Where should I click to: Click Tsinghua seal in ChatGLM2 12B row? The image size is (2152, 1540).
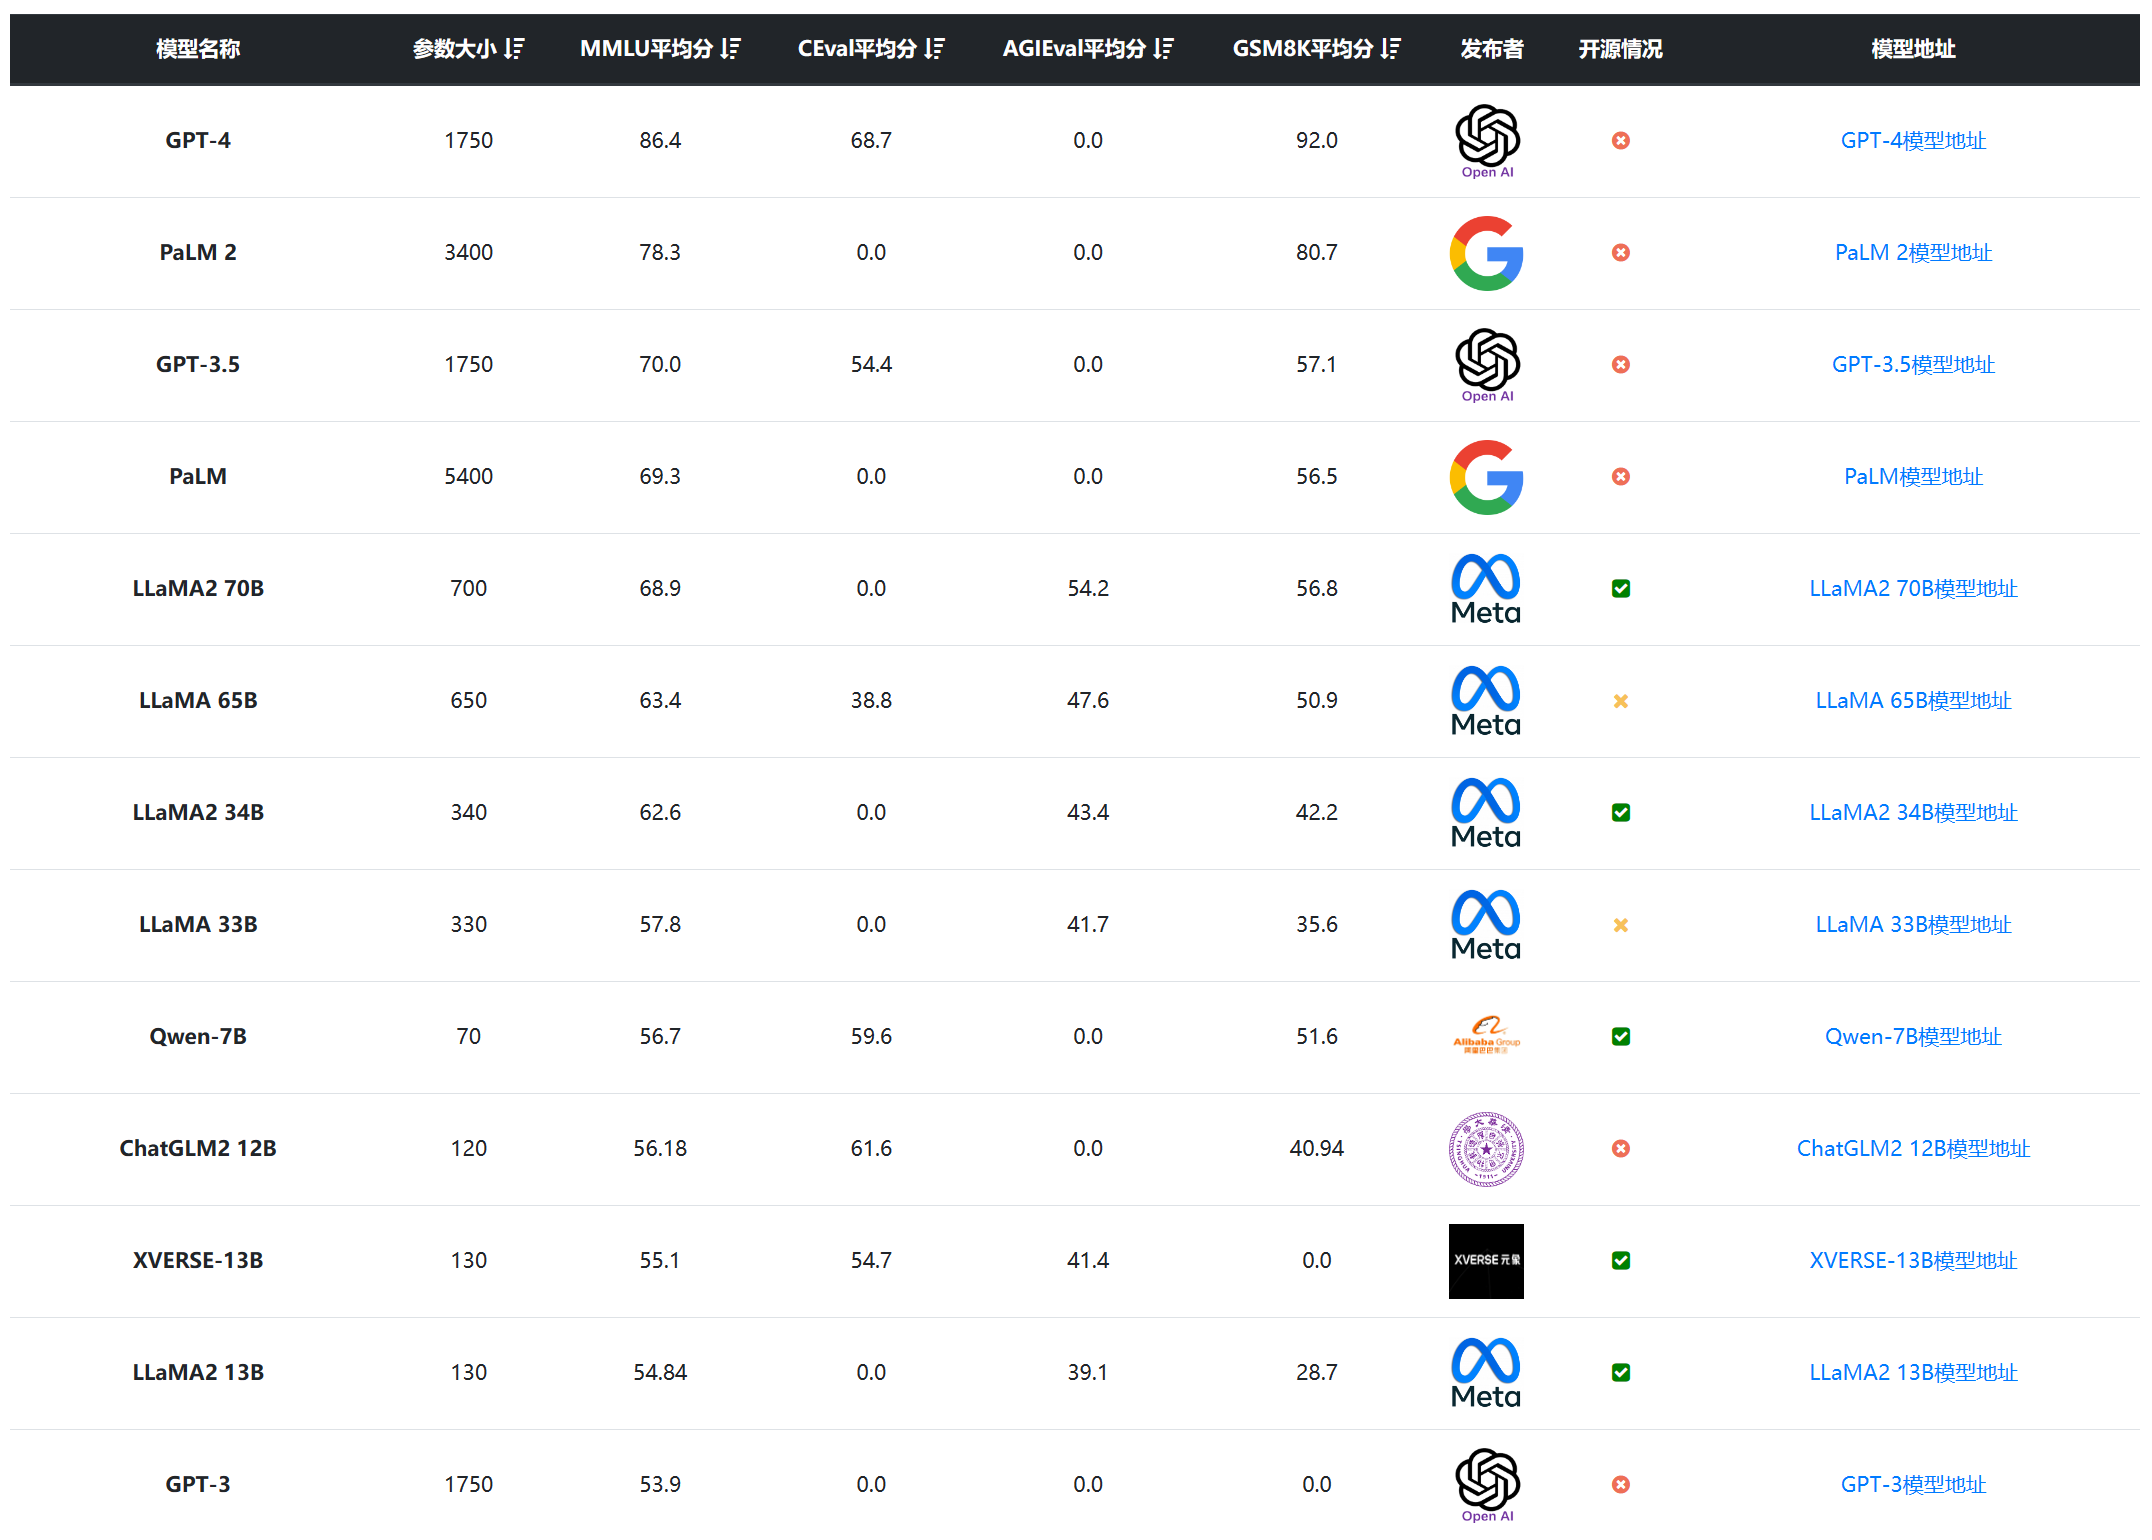pos(1486,1149)
